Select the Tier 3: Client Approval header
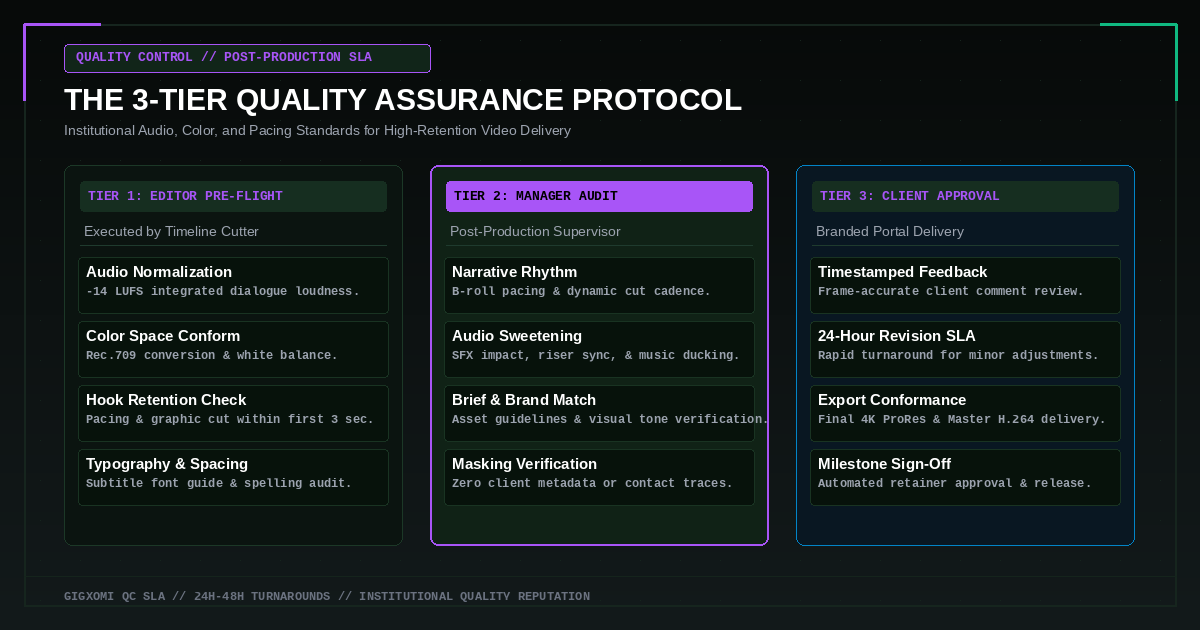 [x=965, y=196]
